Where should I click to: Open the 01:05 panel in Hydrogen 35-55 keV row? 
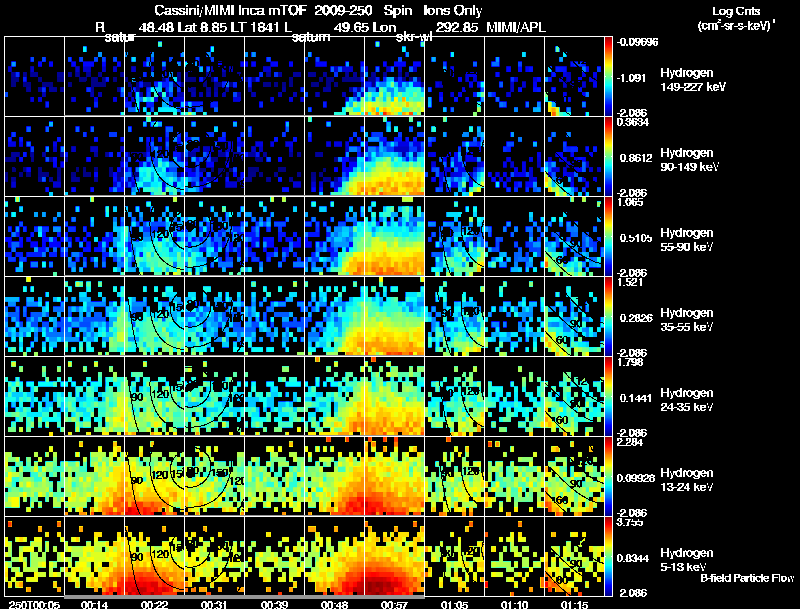point(455,316)
